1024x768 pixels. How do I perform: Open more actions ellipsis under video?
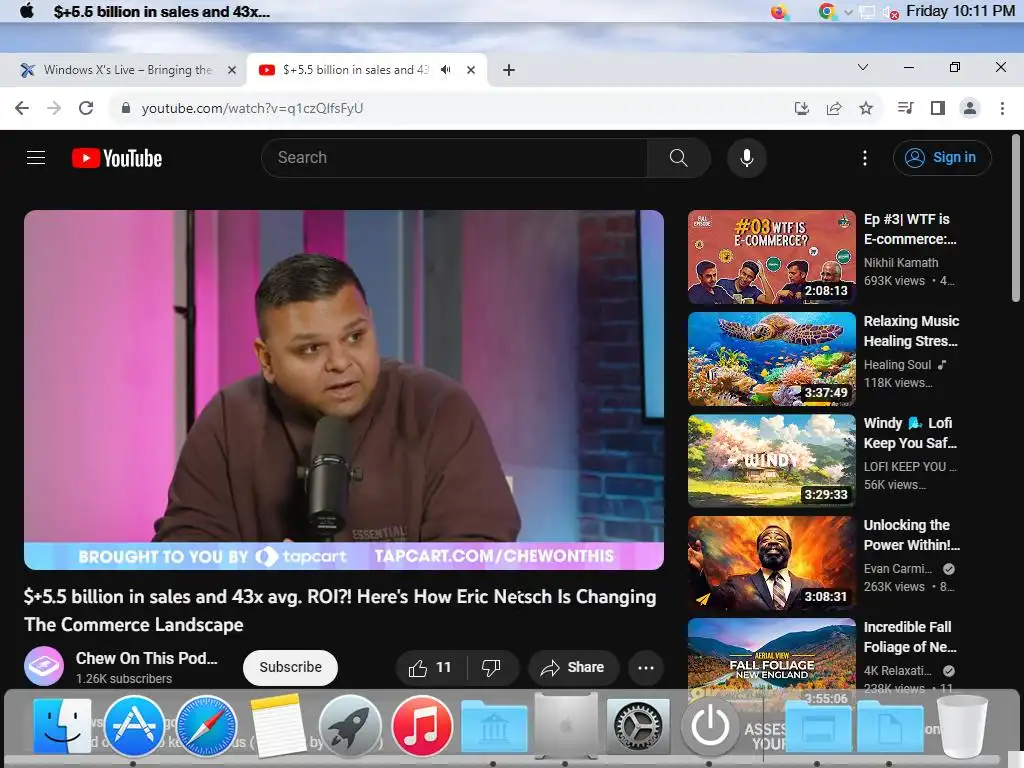pos(646,667)
